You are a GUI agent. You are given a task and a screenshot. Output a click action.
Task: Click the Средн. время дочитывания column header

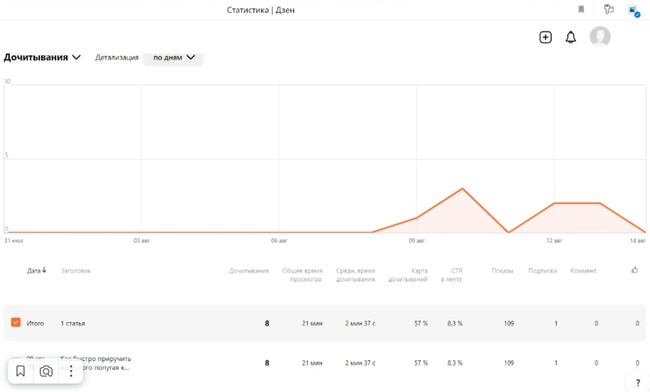355,275
